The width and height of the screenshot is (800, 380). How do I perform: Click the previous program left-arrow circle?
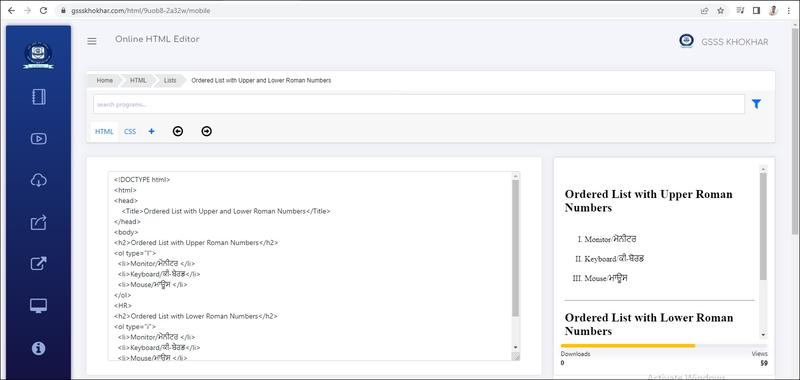[178, 132]
